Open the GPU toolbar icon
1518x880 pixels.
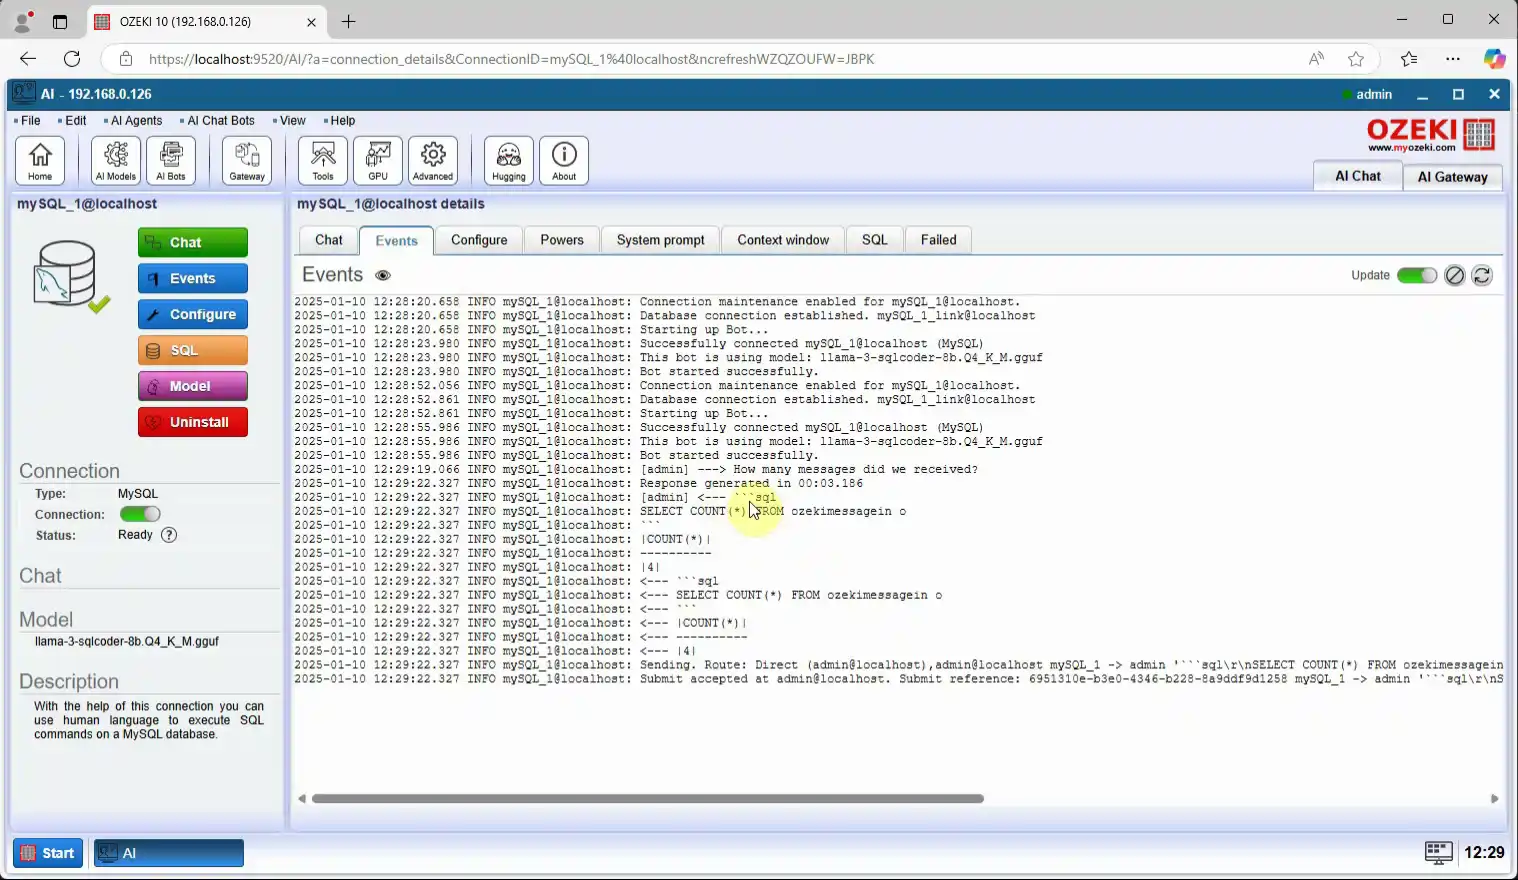pos(378,160)
